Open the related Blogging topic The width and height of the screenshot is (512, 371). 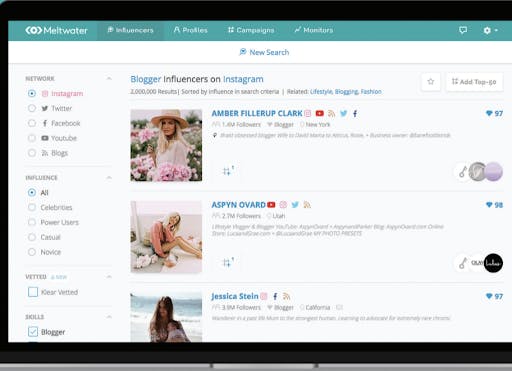point(347,92)
